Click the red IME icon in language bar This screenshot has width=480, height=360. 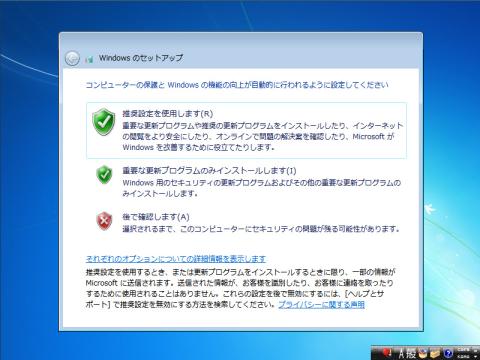pos(387,353)
